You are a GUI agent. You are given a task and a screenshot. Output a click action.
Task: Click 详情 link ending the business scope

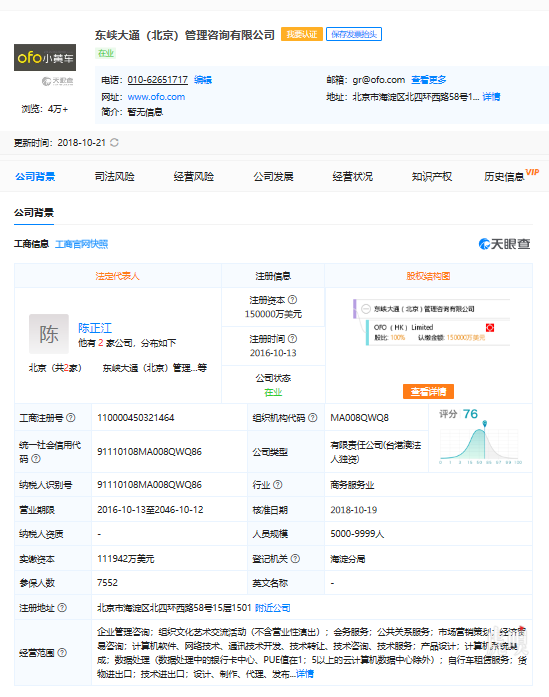pyautogui.click(x=305, y=674)
